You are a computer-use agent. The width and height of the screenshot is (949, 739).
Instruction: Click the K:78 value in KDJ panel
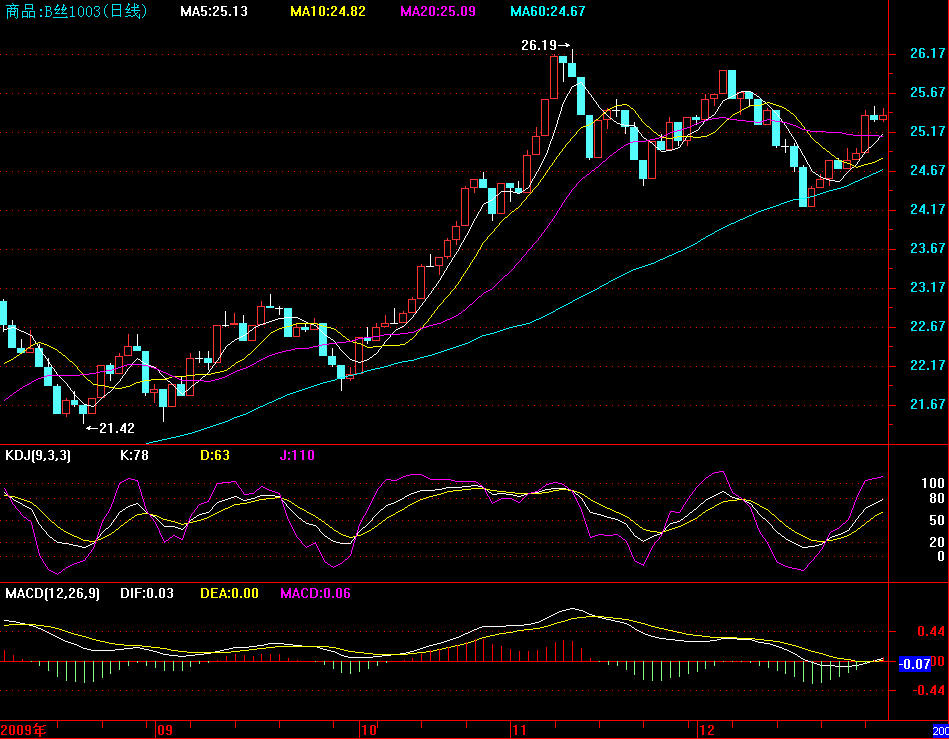pyautogui.click(x=134, y=456)
